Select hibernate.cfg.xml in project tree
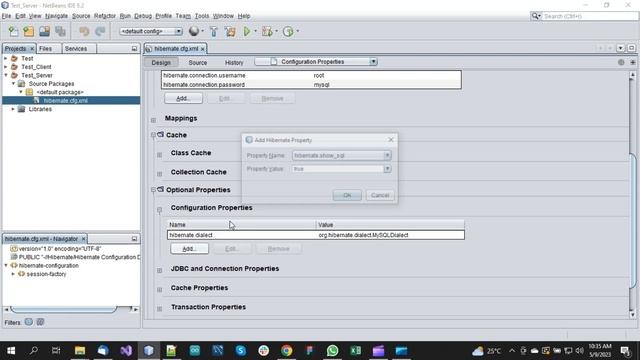 65,100
